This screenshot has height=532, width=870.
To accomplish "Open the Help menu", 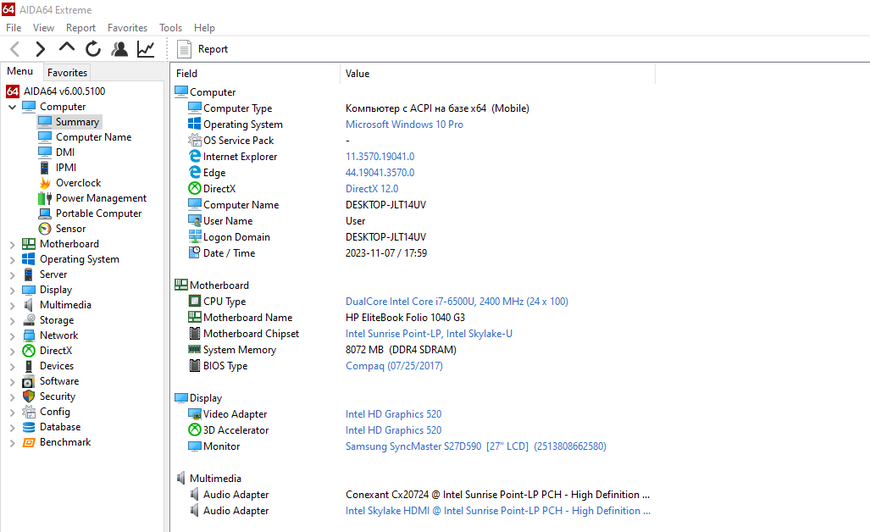I will pyautogui.click(x=204, y=28).
